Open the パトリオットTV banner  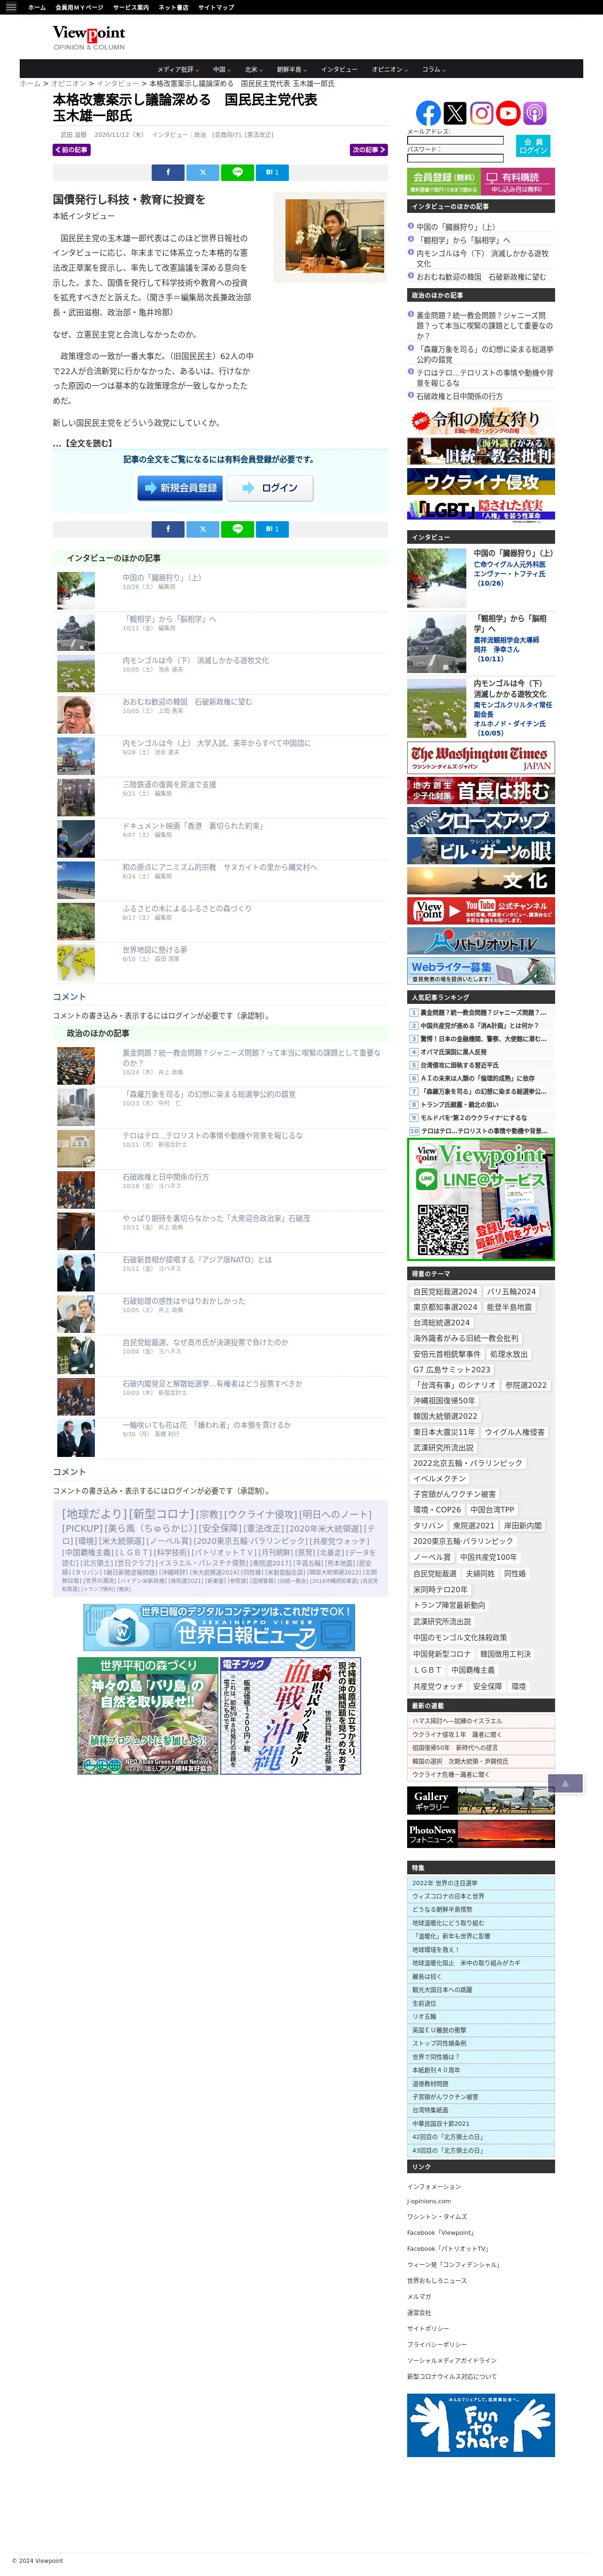[x=481, y=941]
